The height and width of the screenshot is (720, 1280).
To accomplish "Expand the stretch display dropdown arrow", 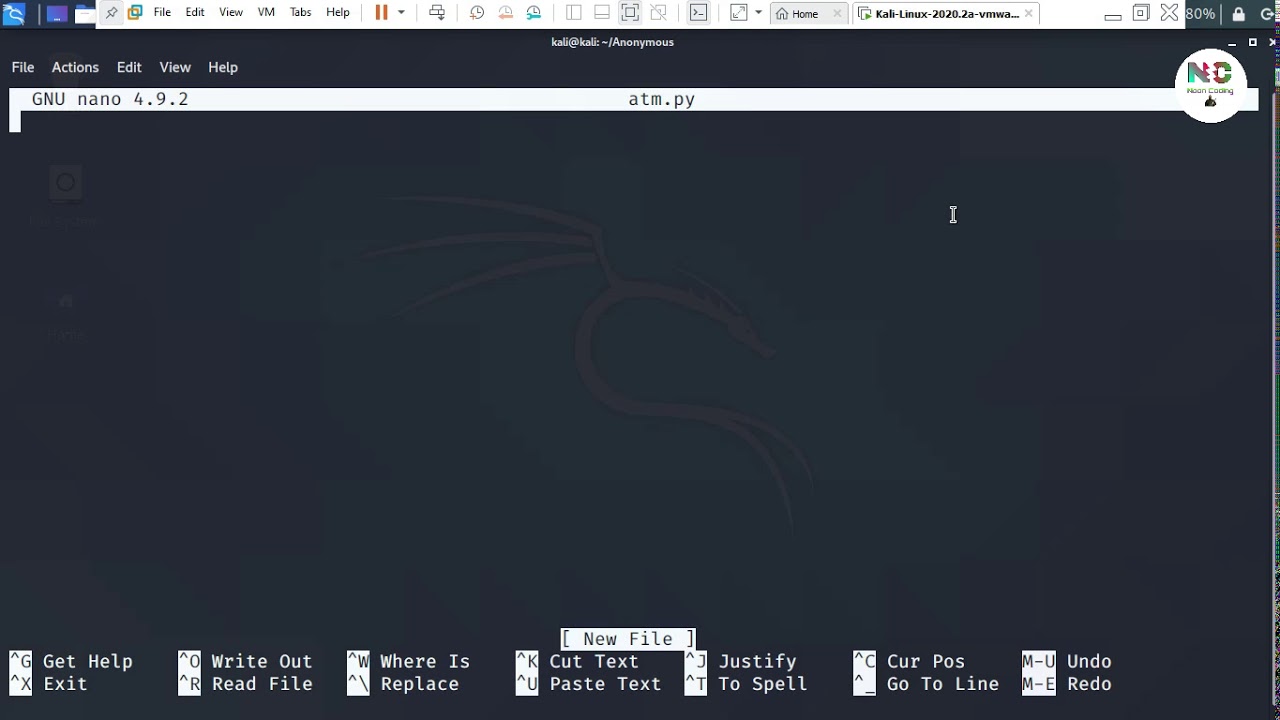I will [x=758, y=13].
